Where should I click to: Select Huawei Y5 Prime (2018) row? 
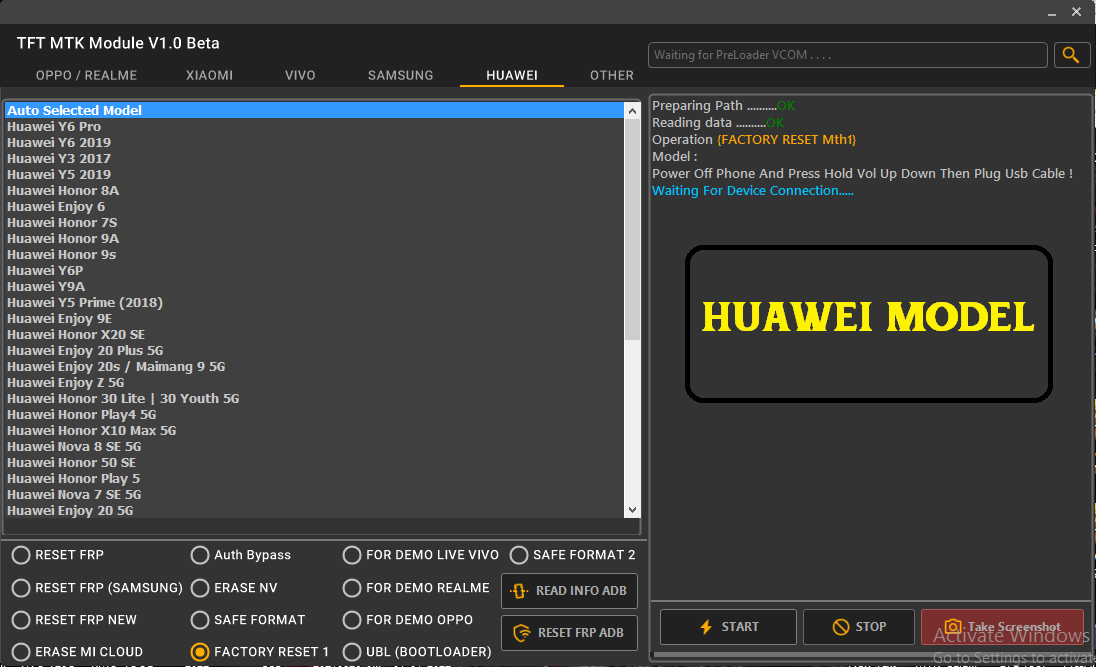click(x=314, y=303)
